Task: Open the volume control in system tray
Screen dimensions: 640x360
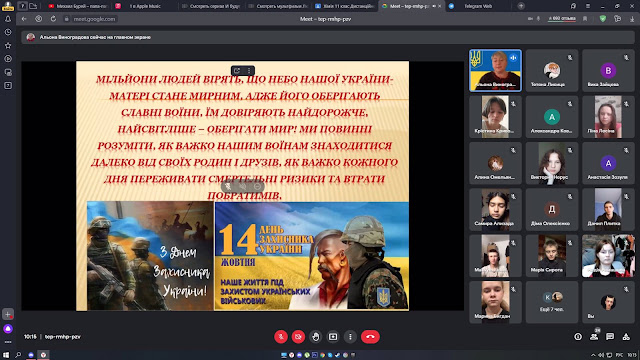Action: point(601,355)
